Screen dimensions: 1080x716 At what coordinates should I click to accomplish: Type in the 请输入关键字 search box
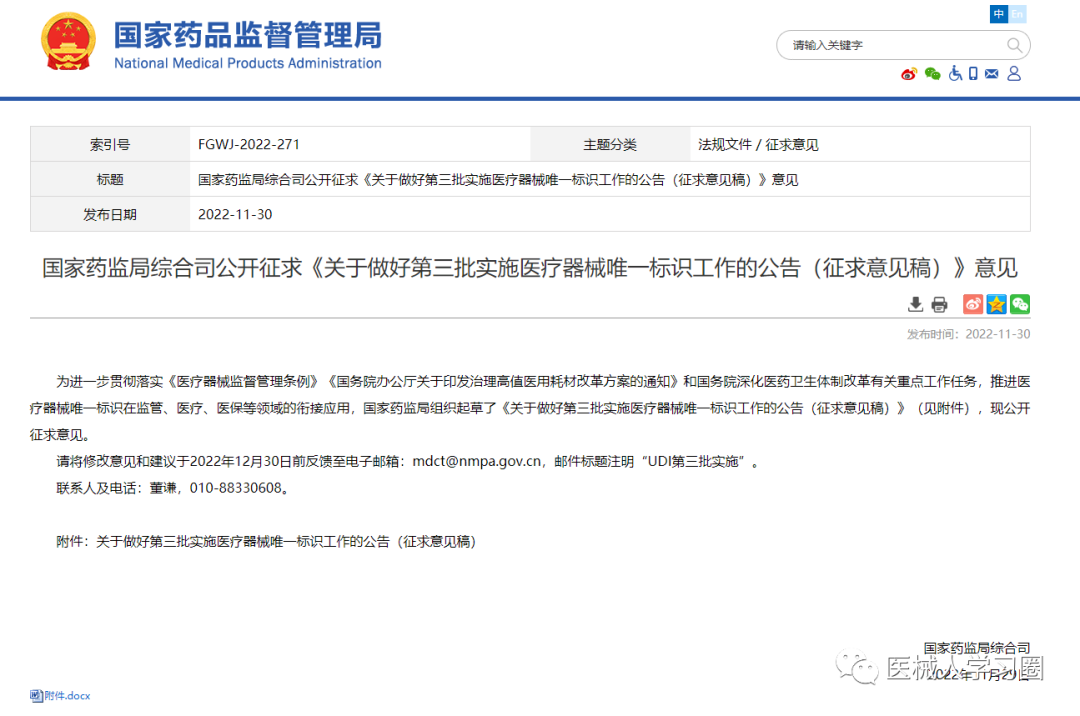890,45
